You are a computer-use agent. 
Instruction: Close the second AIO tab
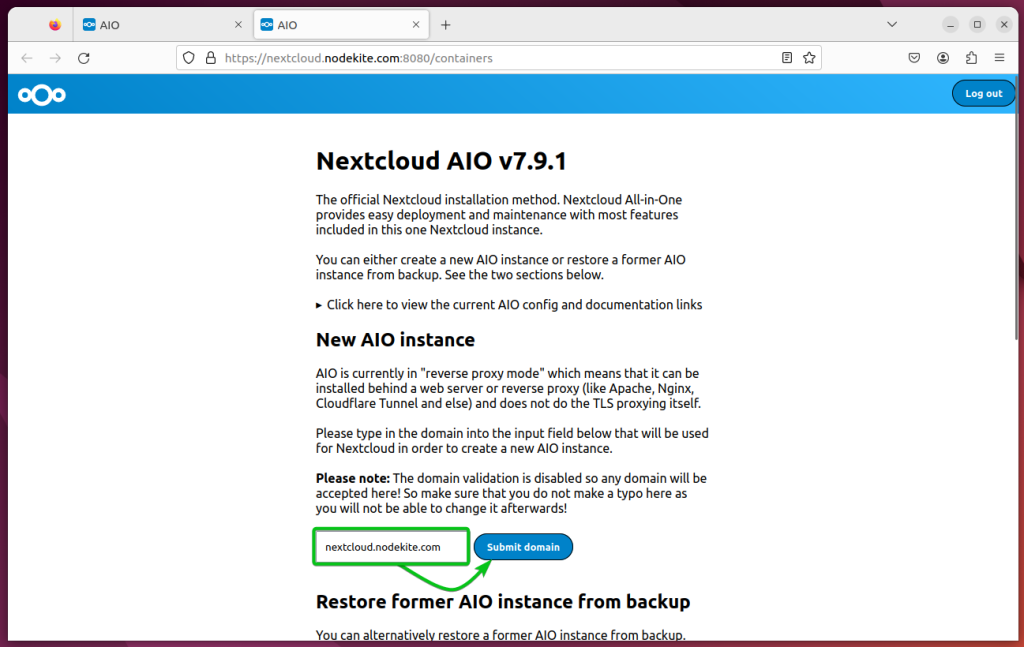point(416,24)
